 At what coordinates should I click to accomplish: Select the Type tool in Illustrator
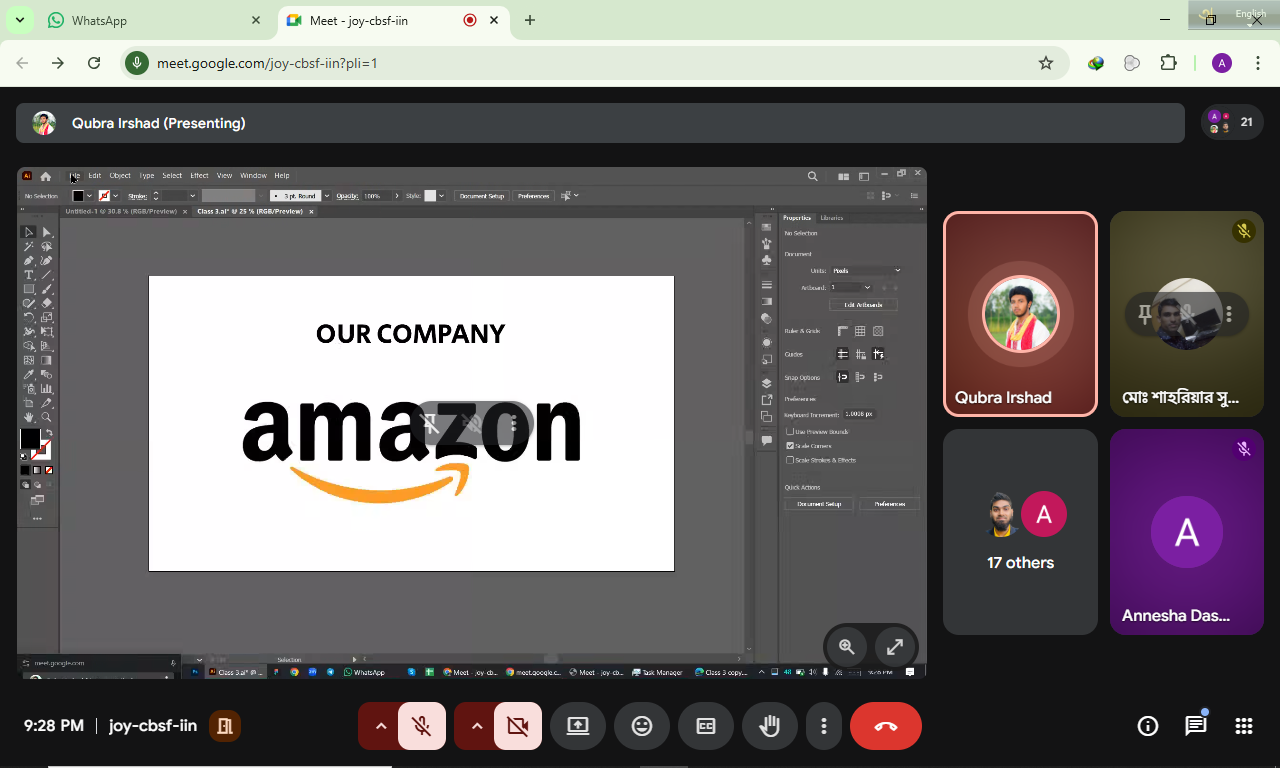(29, 275)
